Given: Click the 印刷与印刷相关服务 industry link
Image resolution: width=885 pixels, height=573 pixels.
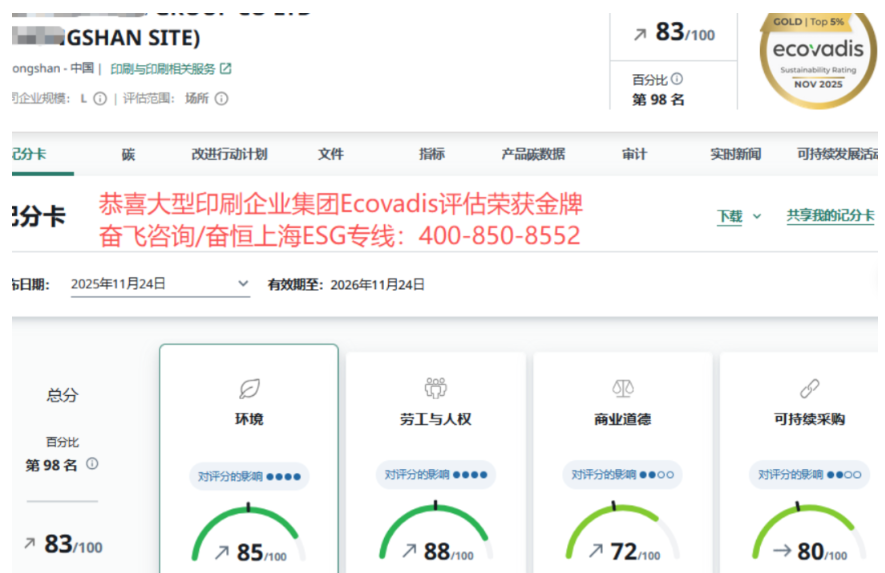Looking at the screenshot, I should point(163,69).
